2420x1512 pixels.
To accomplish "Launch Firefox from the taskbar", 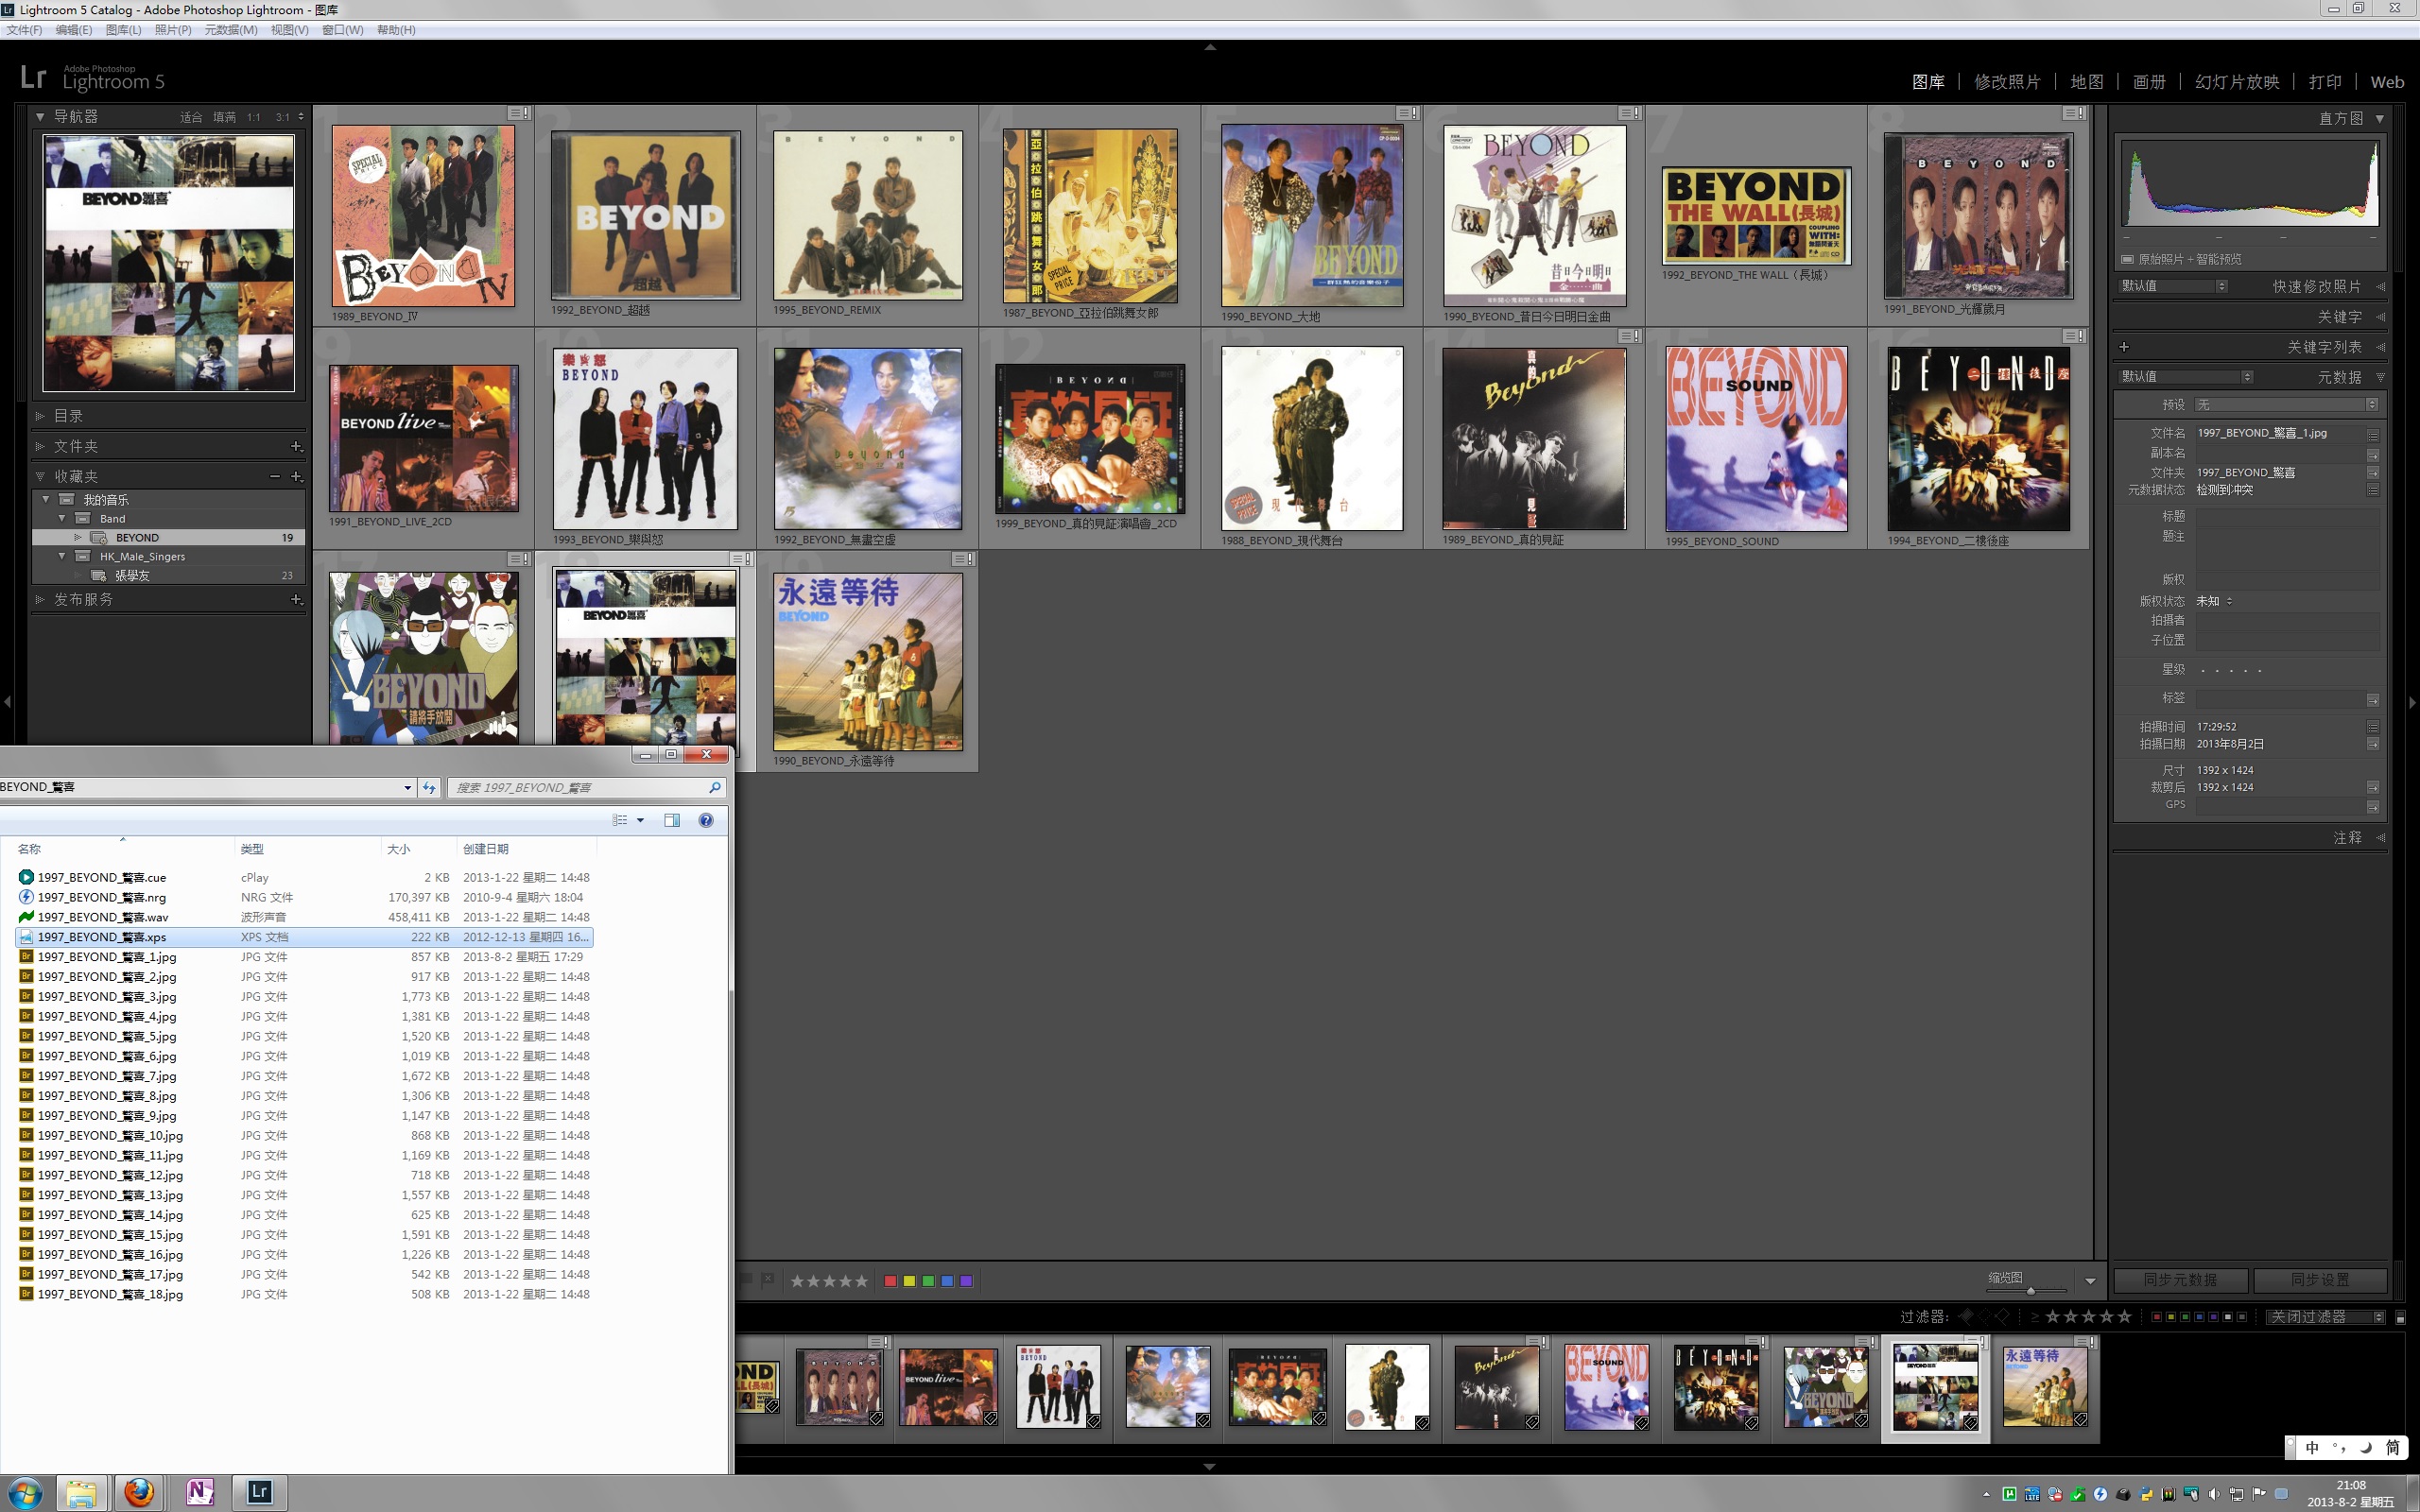I will 139,1492.
